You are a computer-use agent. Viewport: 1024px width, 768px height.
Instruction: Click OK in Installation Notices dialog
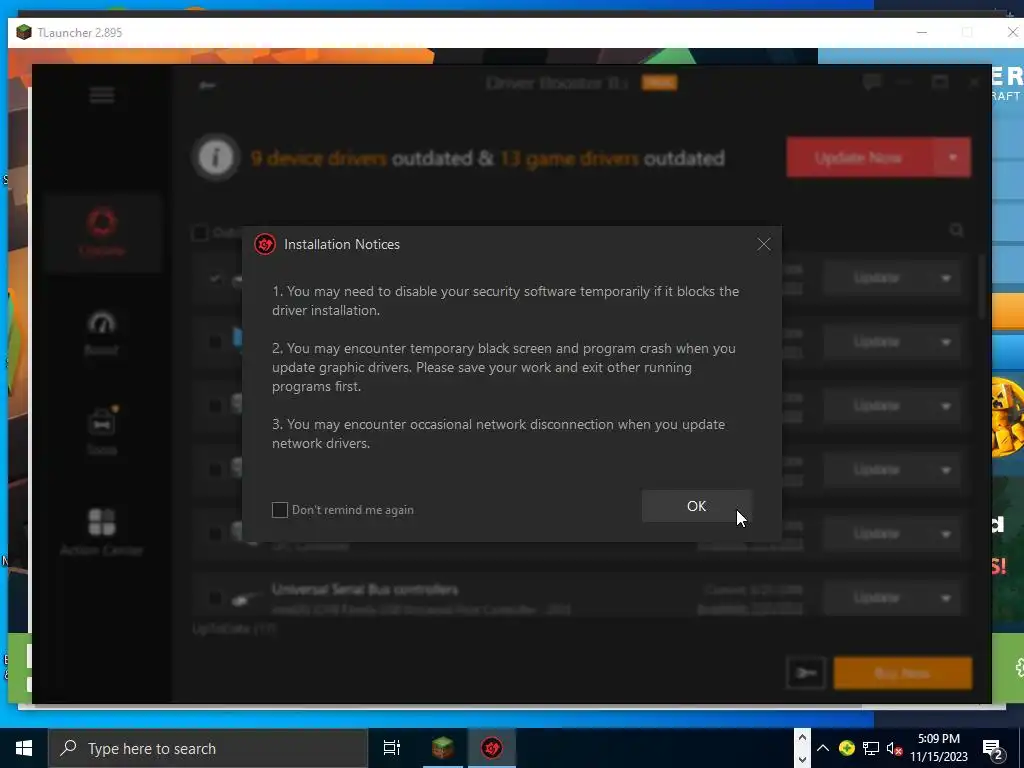[x=696, y=506]
